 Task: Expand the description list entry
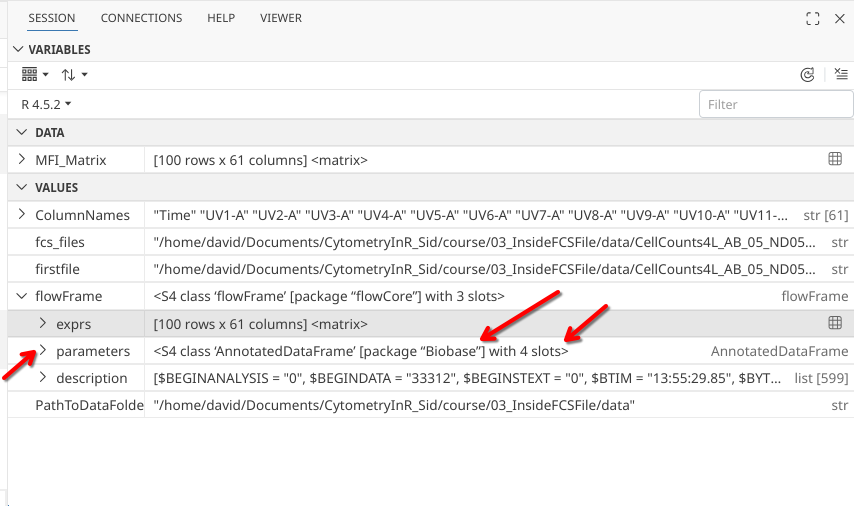click(x=43, y=378)
